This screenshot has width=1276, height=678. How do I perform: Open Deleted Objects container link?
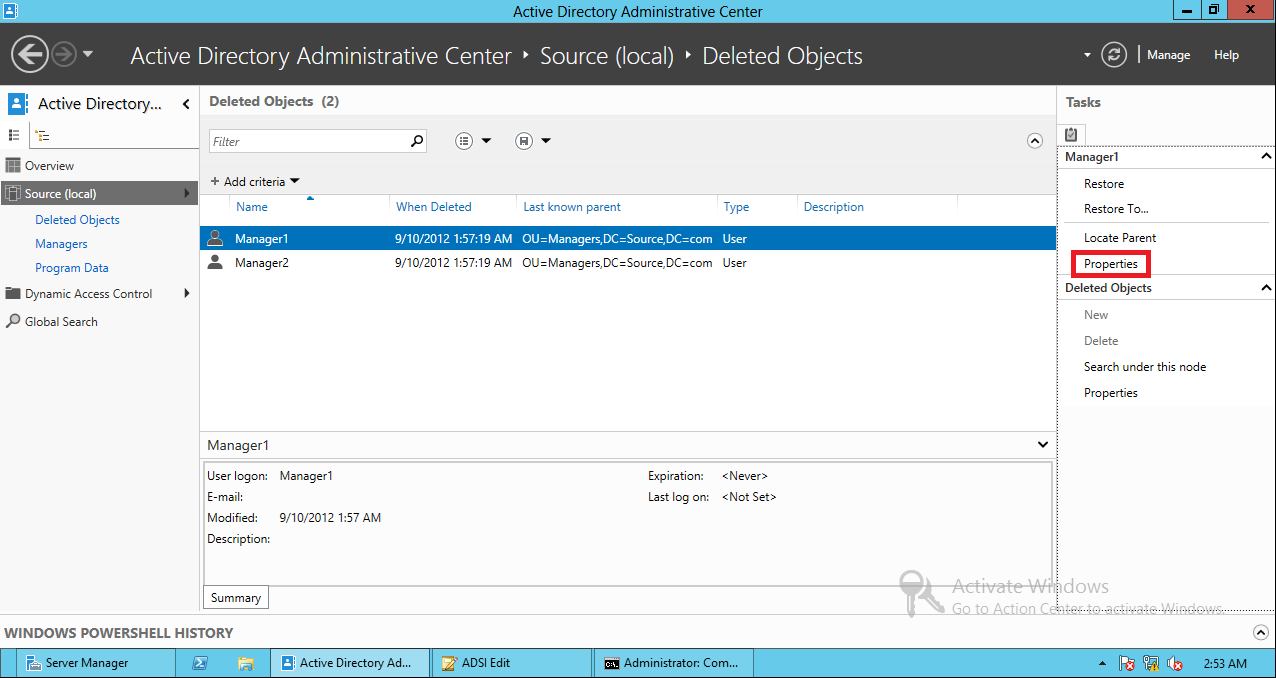coord(77,220)
